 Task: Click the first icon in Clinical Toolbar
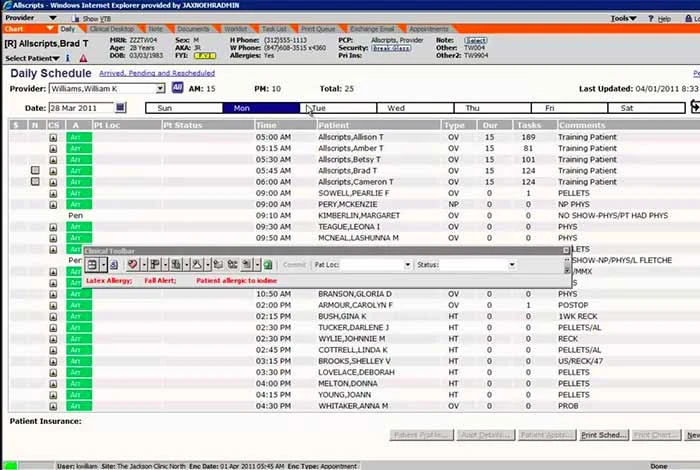click(93, 265)
